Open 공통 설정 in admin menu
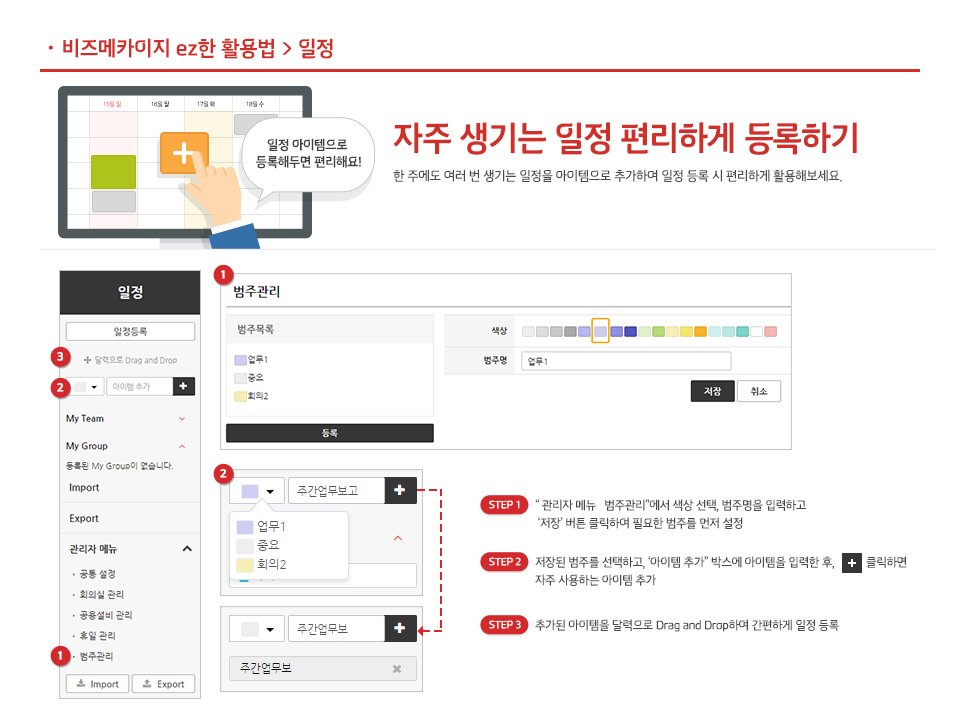The height and width of the screenshot is (720, 960). [97, 574]
